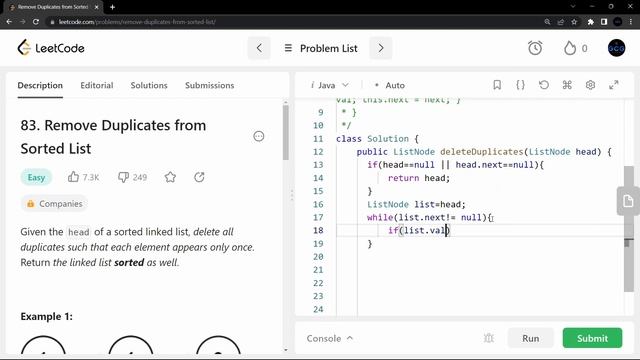Image resolution: width=640 pixels, height=360 pixels.
Task: Open browser zoom magnifier icon
Action: [x=547, y=22]
